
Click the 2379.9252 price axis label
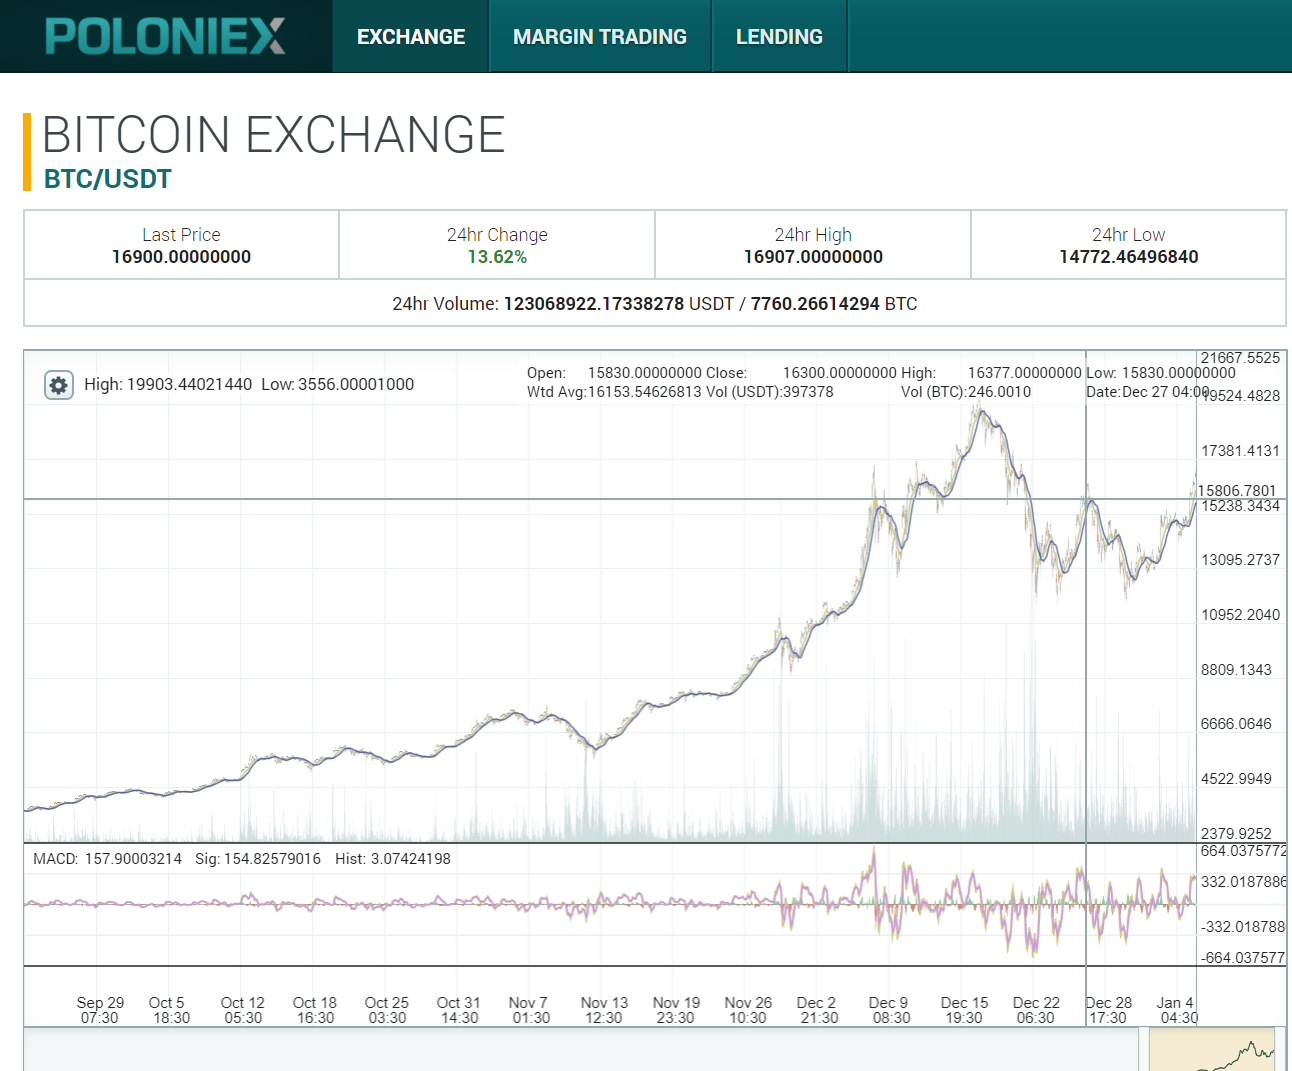coord(1236,834)
